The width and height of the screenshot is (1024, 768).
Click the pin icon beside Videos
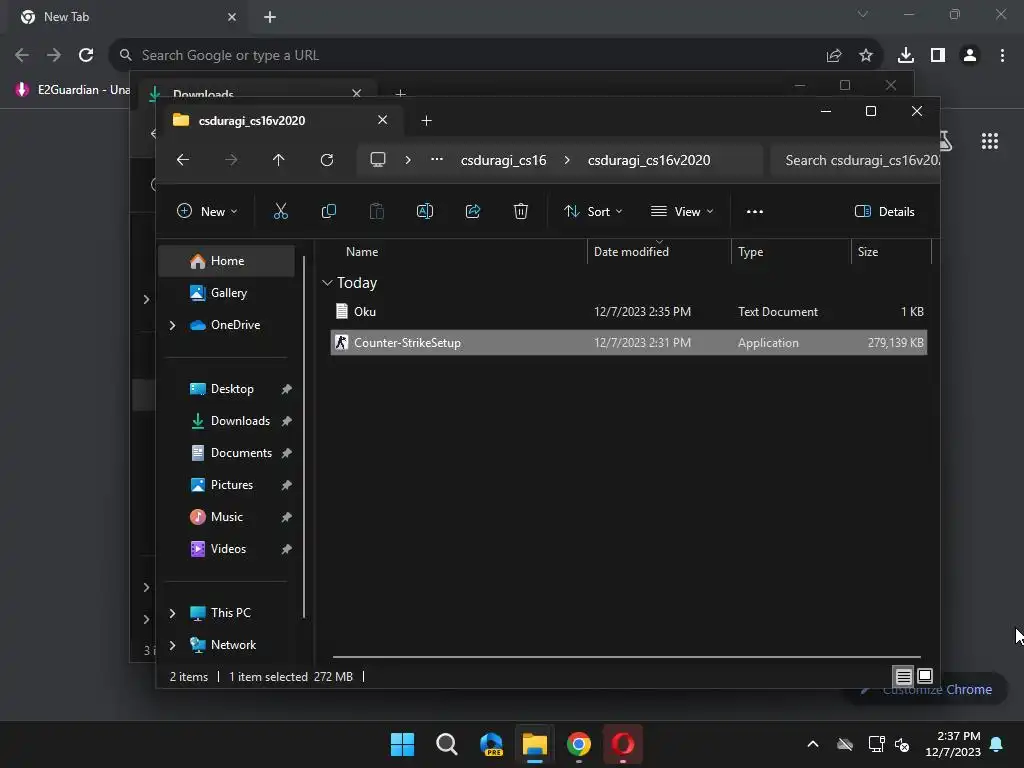tap(286, 549)
